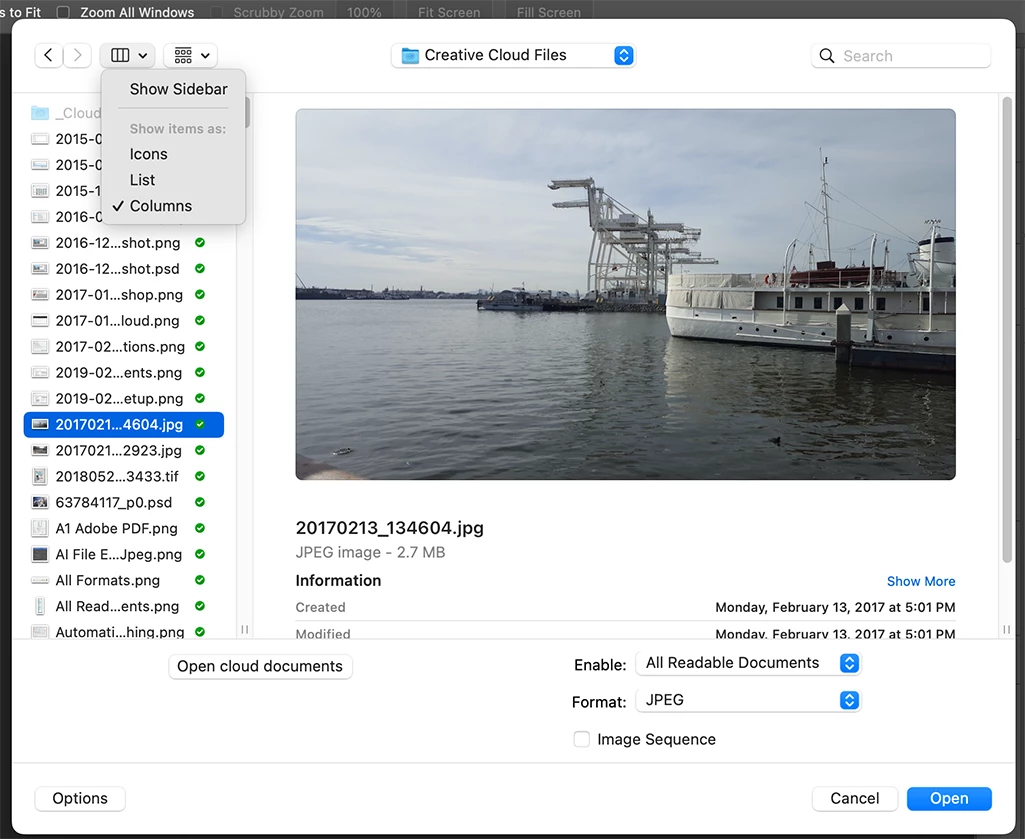The width and height of the screenshot is (1025, 839).
Task: Toggle Zoom All Windows checkbox in Photoshop bar
Action: point(63,12)
